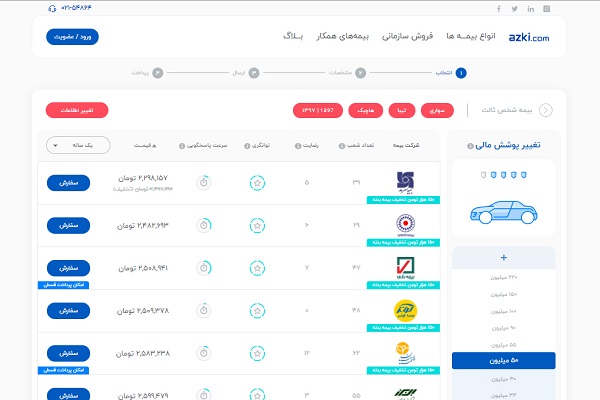Order the 2,583,238 toman insurance
This screenshot has width=600, height=400.
point(68,353)
